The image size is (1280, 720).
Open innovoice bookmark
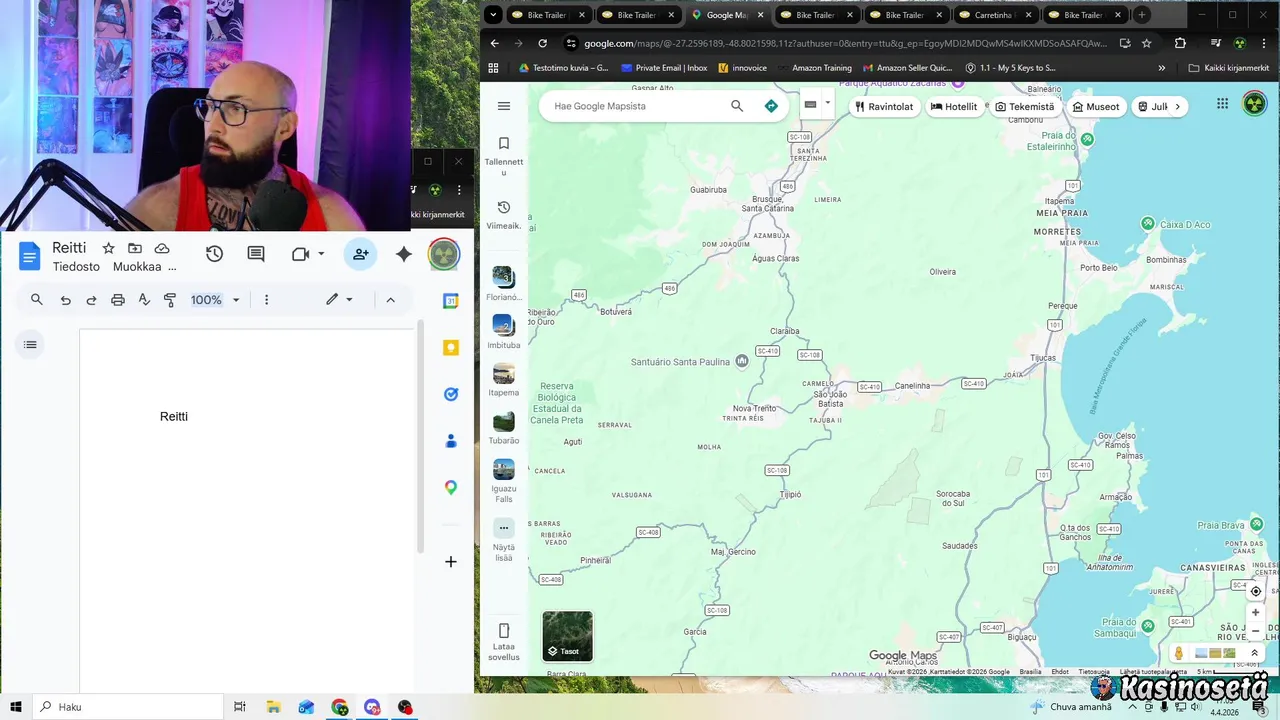tap(742, 68)
